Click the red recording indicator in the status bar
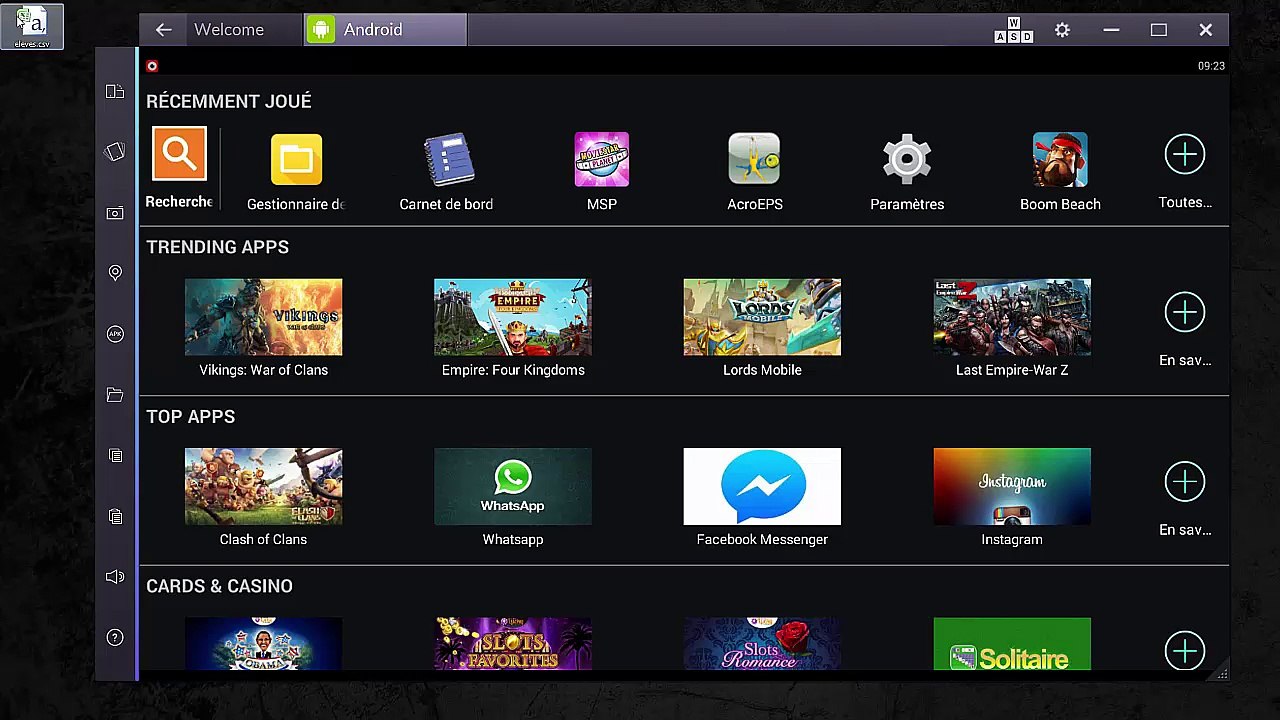Image resolution: width=1280 pixels, height=720 pixels. coord(152,66)
